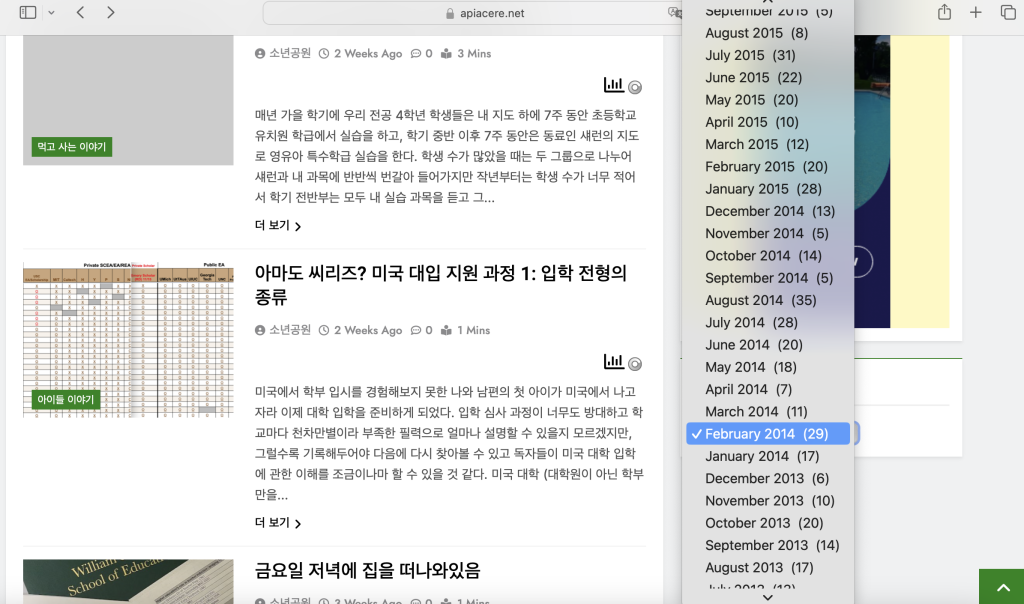Click 더 보기 under the 미국 대입 article
Image resolution: width=1024 pixels, height=604 pixels.
277,523
